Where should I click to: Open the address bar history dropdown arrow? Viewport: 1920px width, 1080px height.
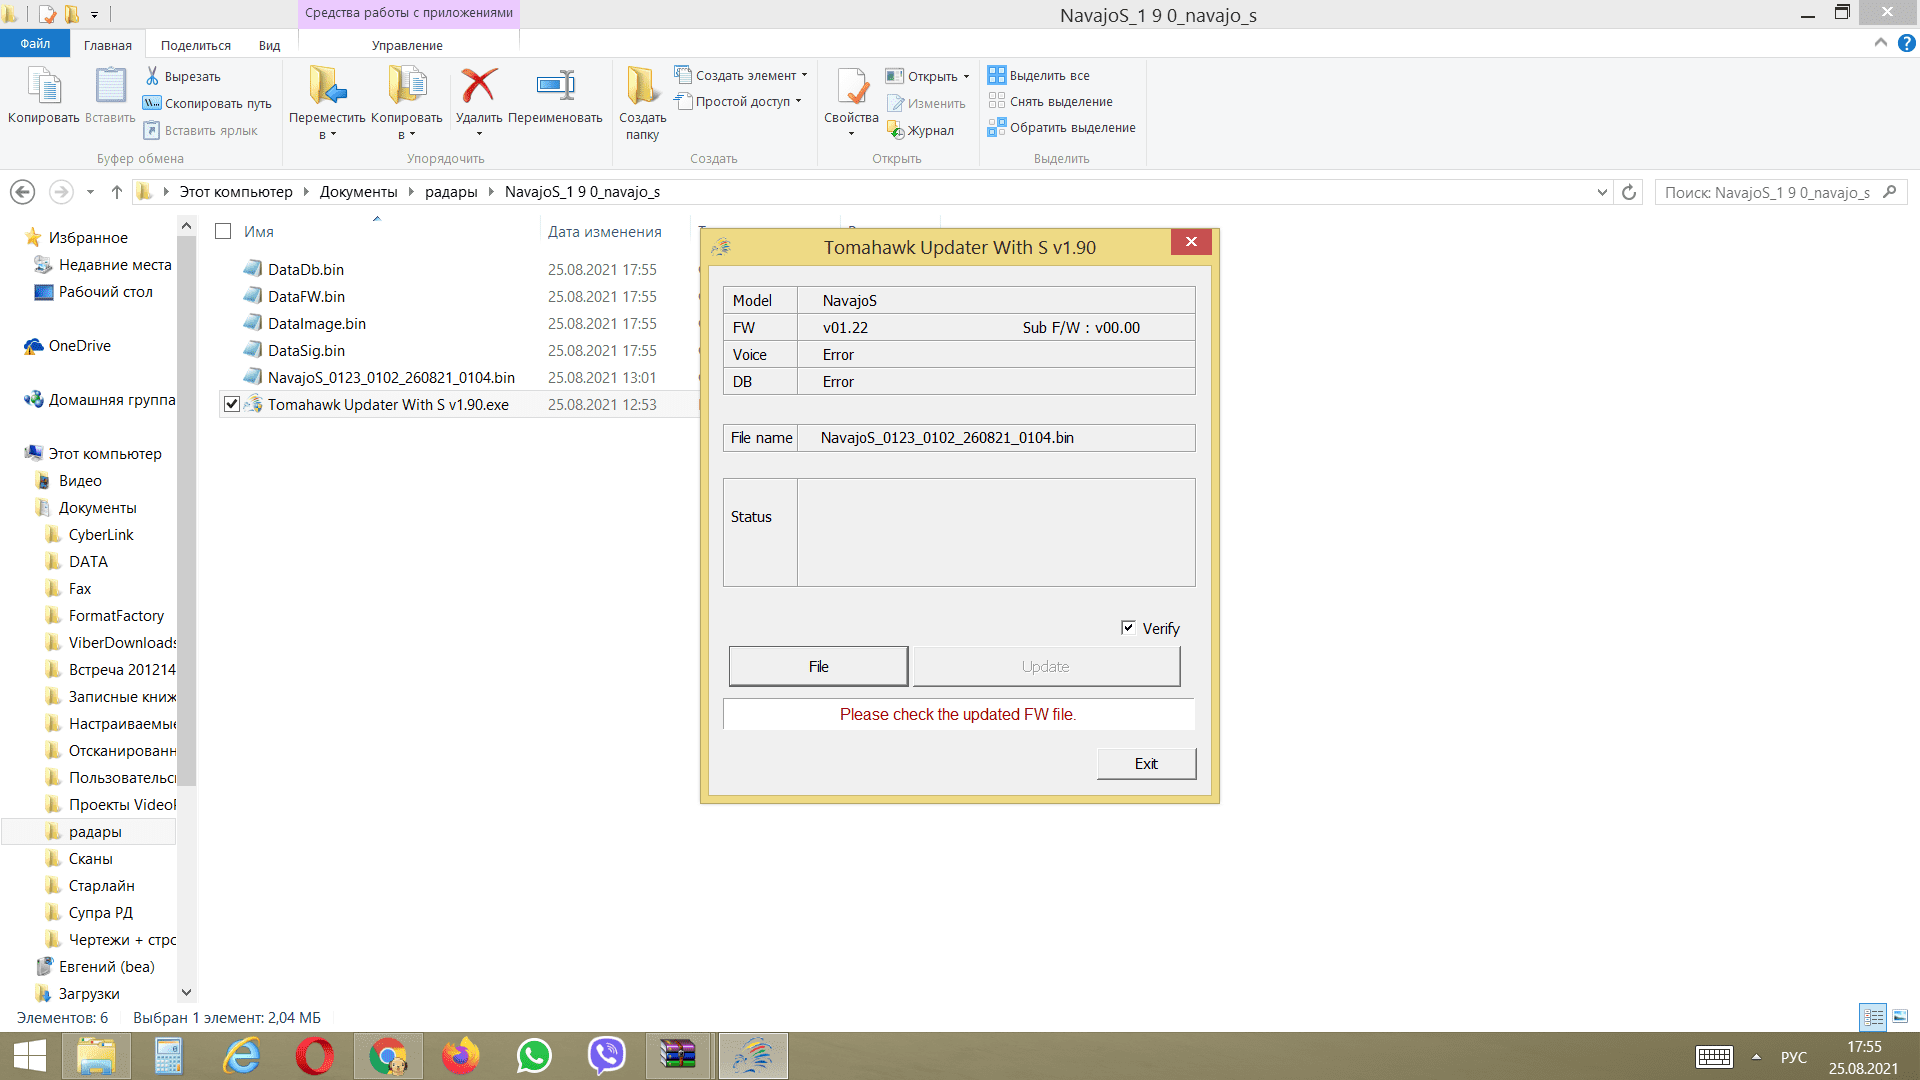coord(1602,192)
